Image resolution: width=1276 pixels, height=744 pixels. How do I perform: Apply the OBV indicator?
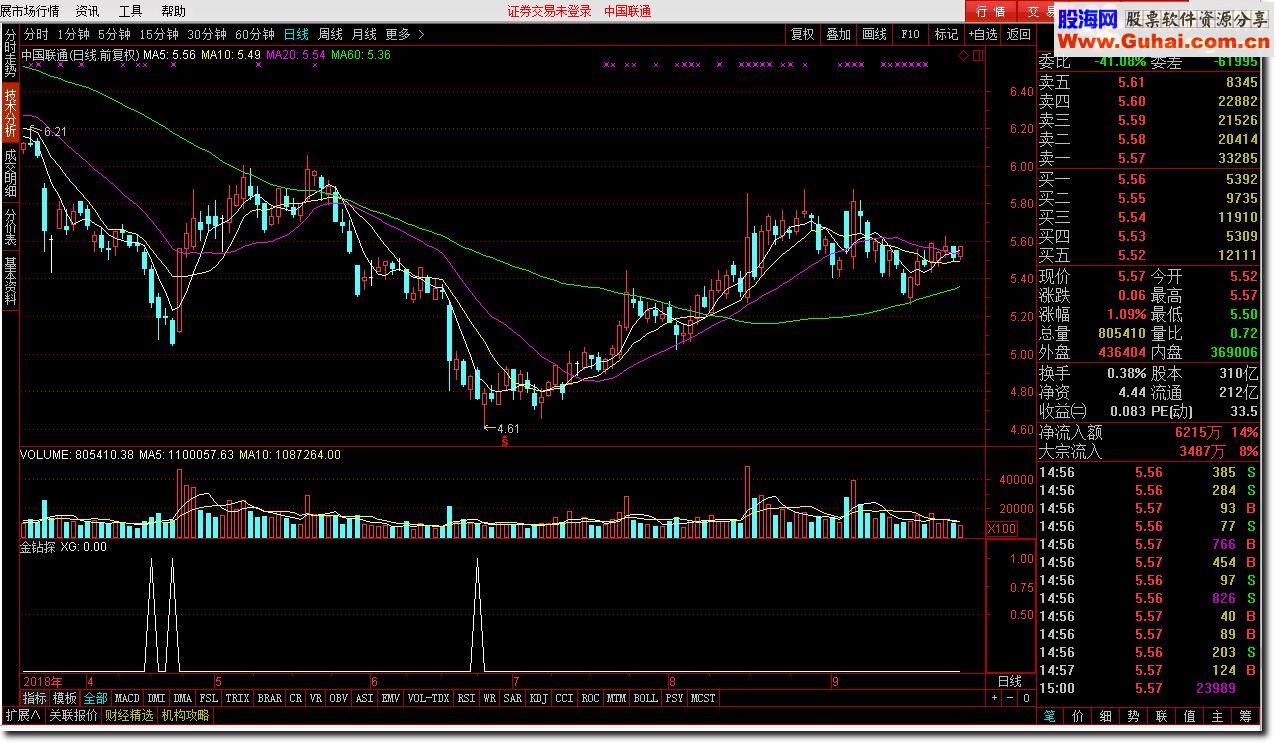click(339, 698)
